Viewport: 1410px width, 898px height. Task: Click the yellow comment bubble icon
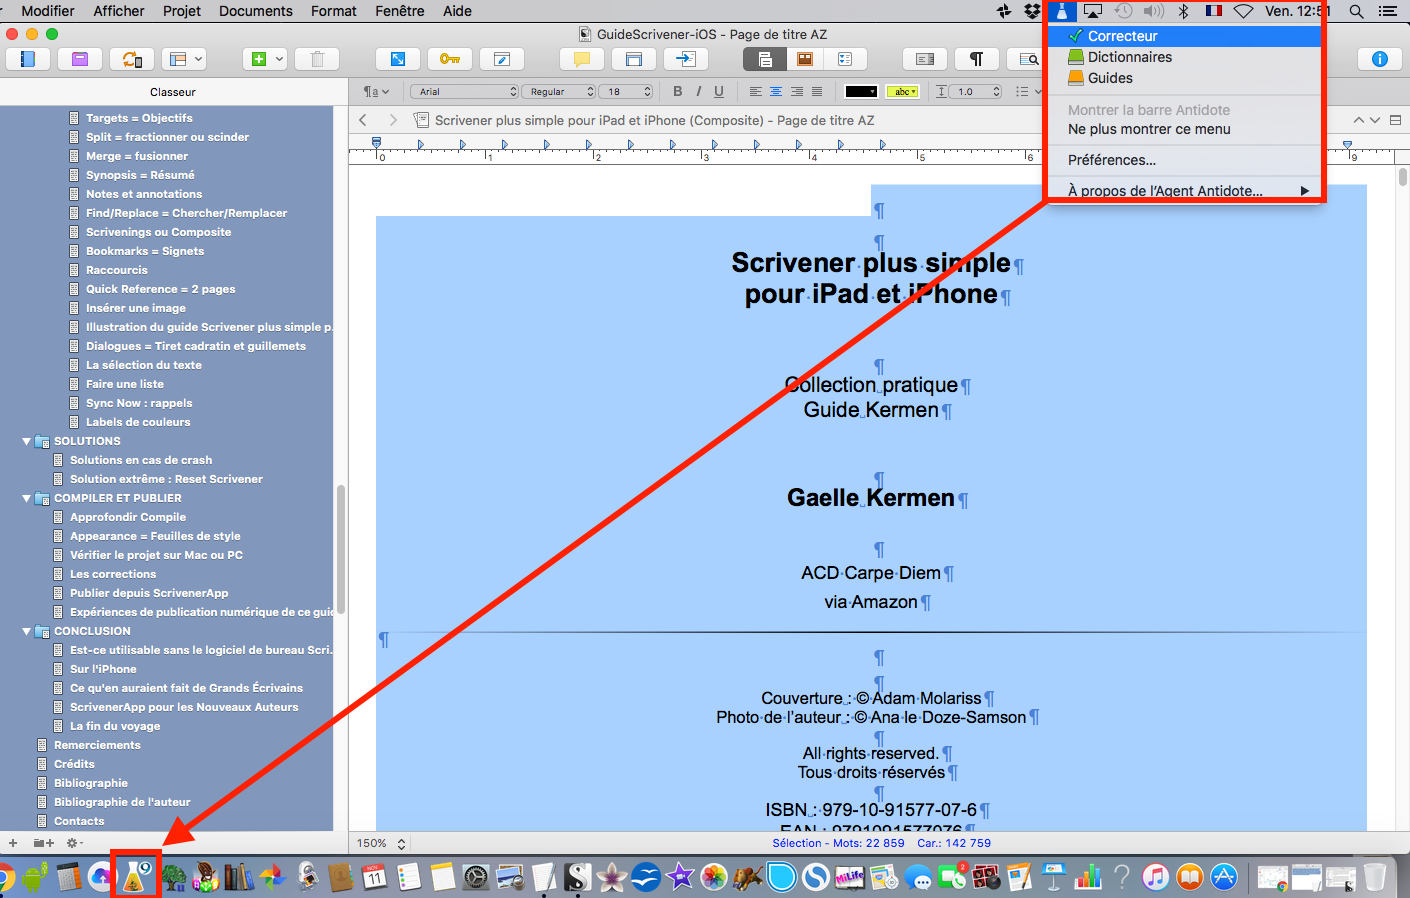point(581,59)
